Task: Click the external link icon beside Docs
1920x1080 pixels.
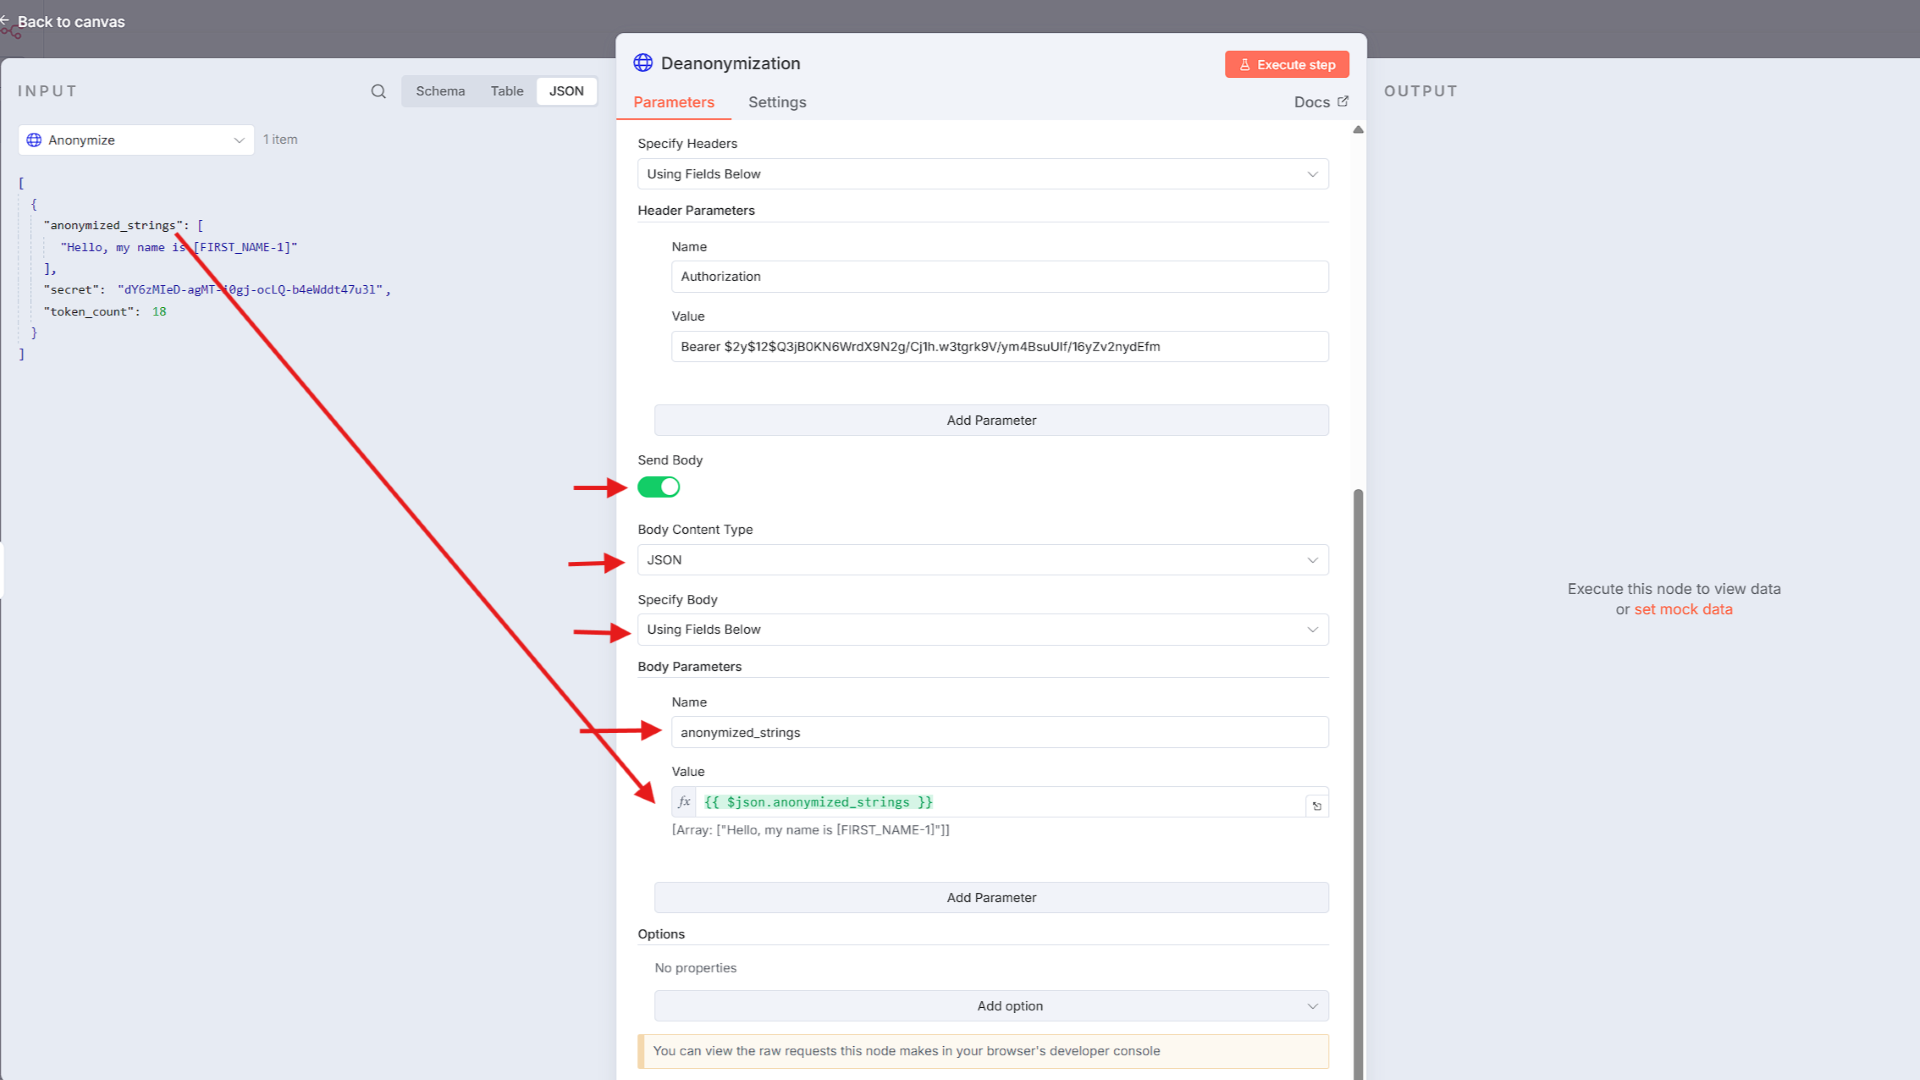Action: coord(1343,101)
